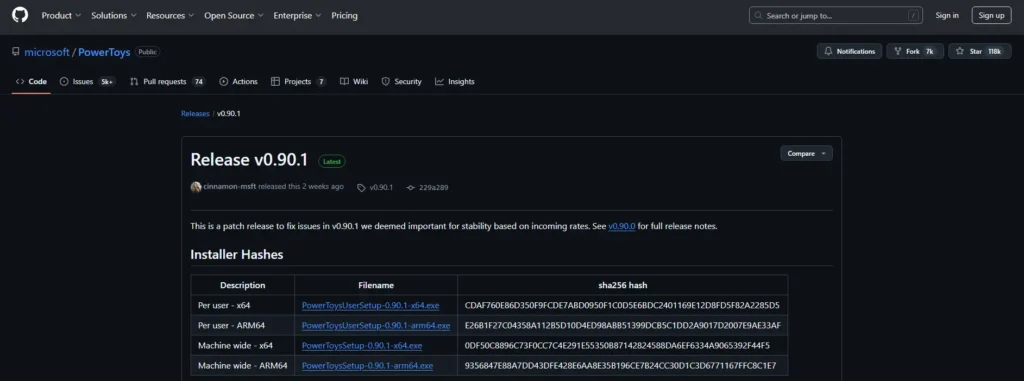The image size is (1024, 381).
Task: Click the Installer Hashes heading
Action: tap(236, 254)
